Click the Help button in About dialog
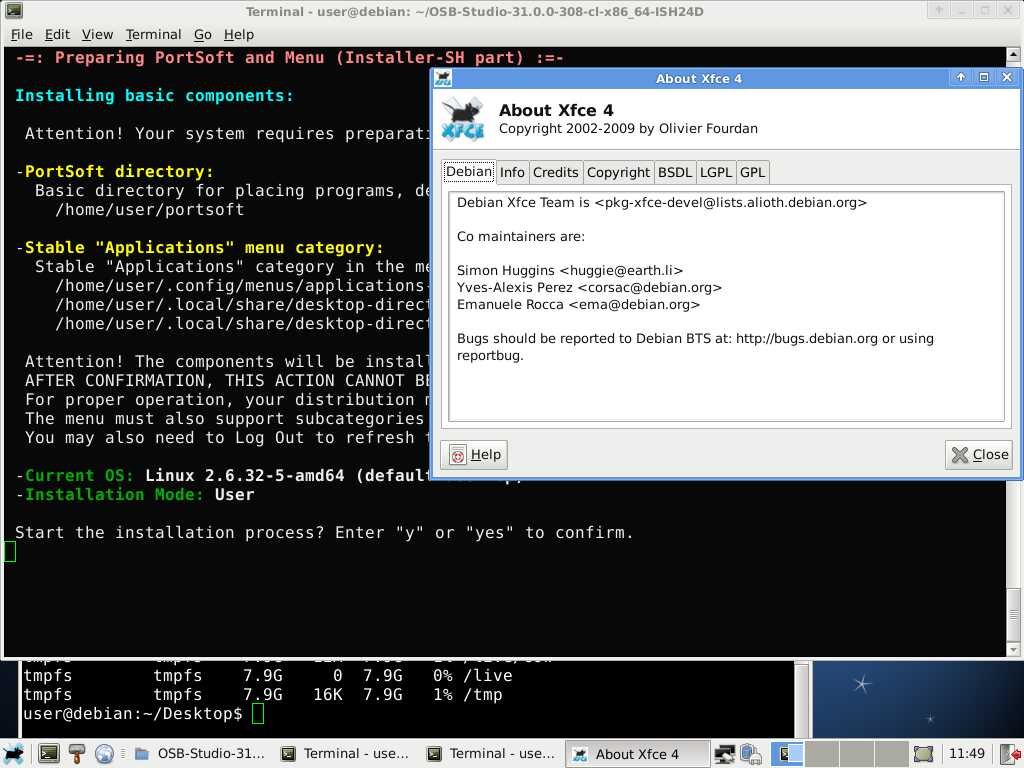The width and height of the screenshot is (1024, 768). click(x=474, y=455)
